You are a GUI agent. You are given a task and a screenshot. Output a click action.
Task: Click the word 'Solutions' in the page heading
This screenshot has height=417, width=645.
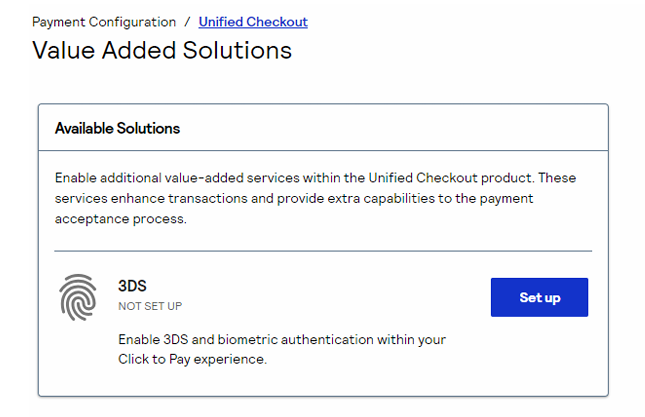pos(238,49)
